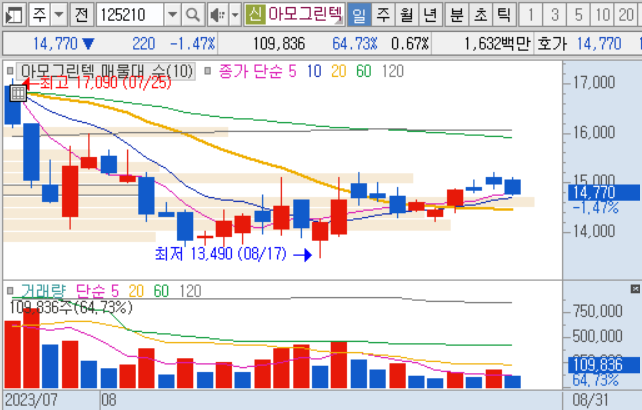Select the 5 interval button
The height and width of the screenshot is (410, 642).
tap(579, 15)
